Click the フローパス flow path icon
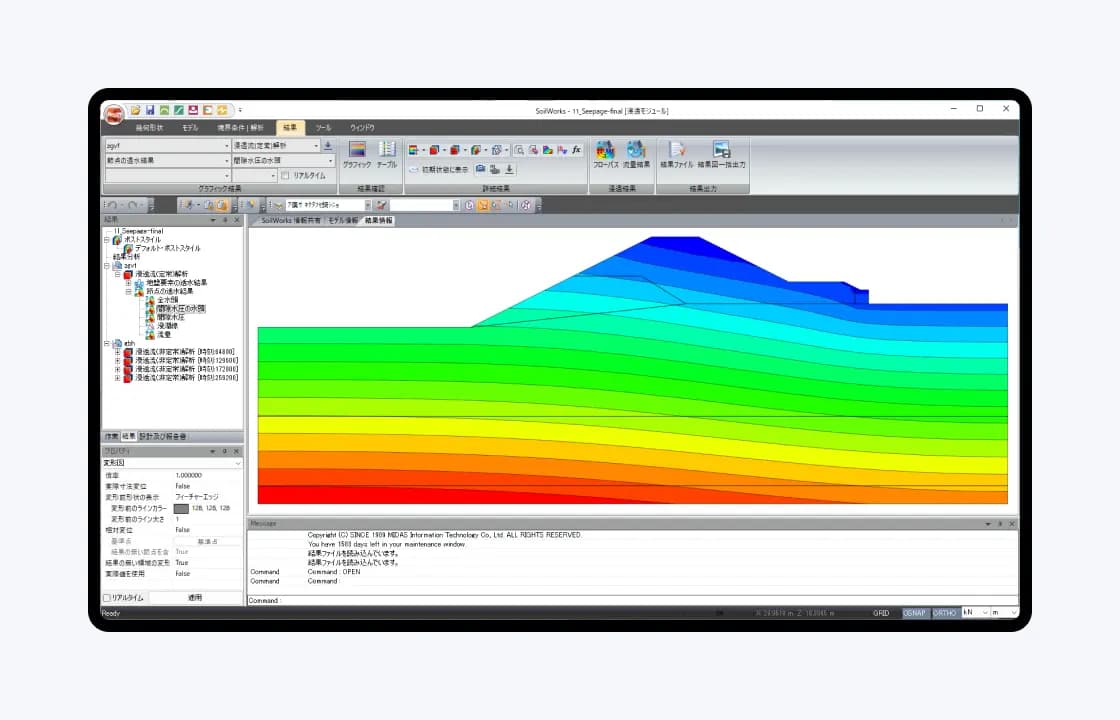Screen dimensions: 1120x720 (x=605, y=155)
